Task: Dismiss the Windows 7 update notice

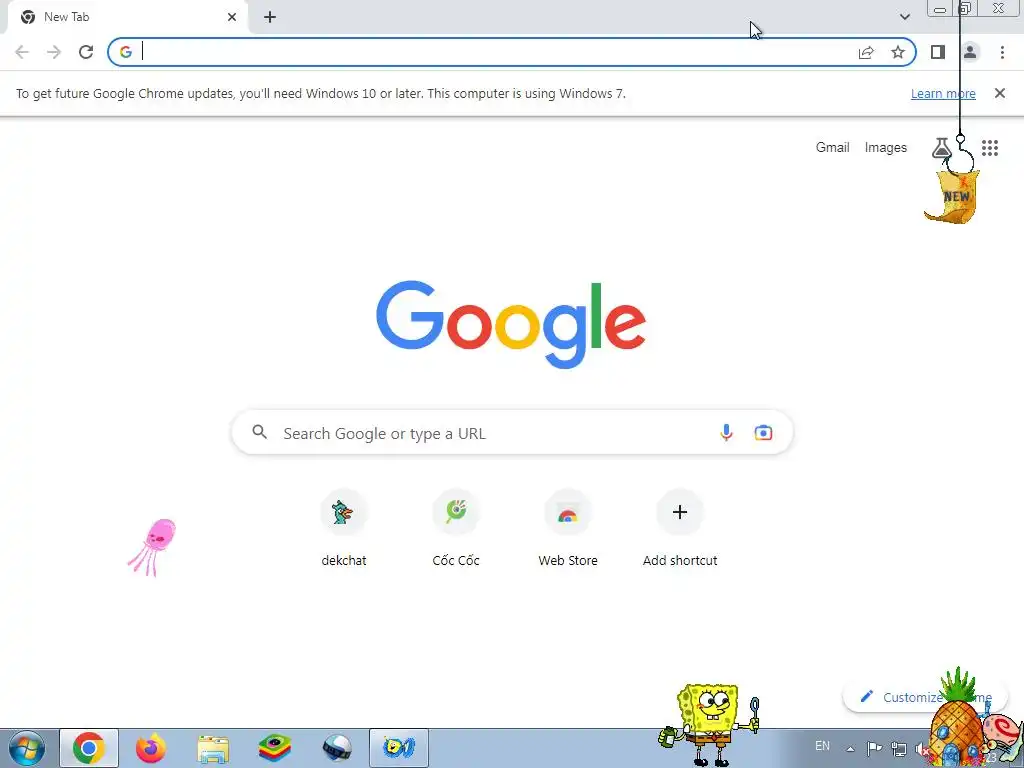Action: point(999,93)
